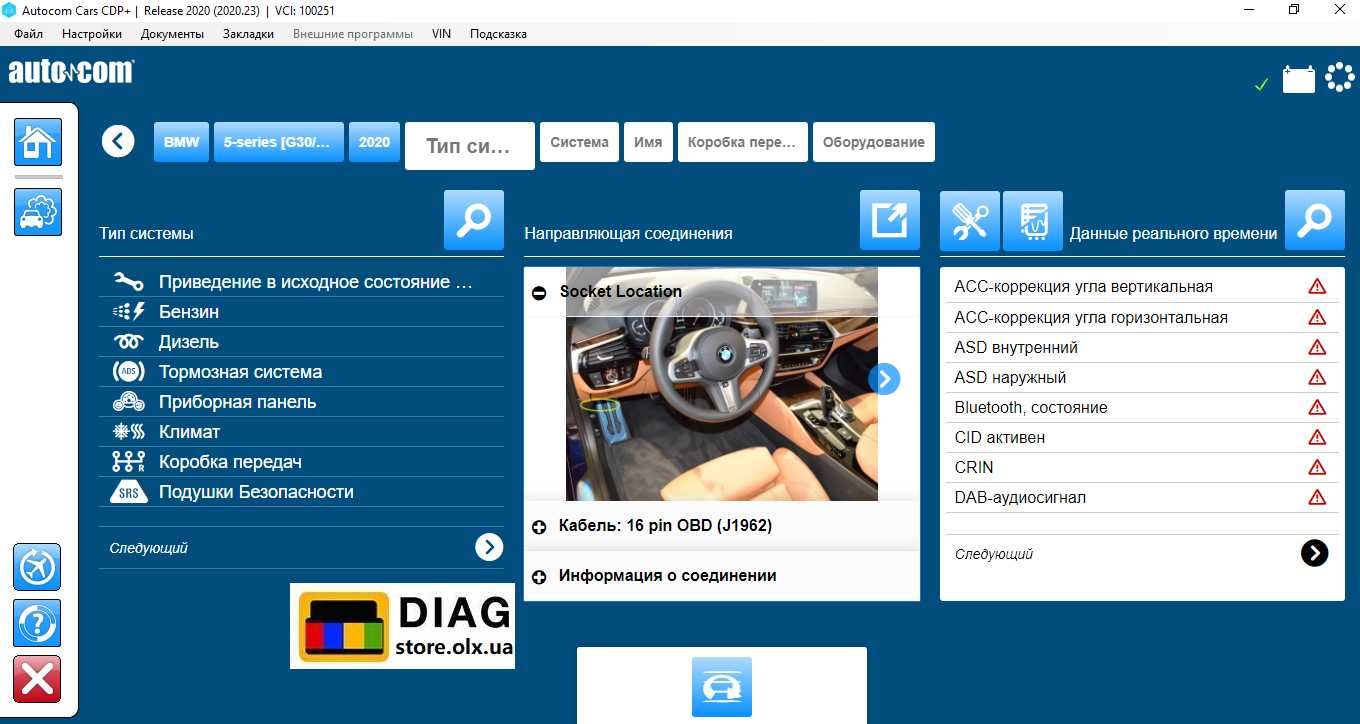Open connection guide in external window
Screen dimensions: 1360x724
pos(890,220)
